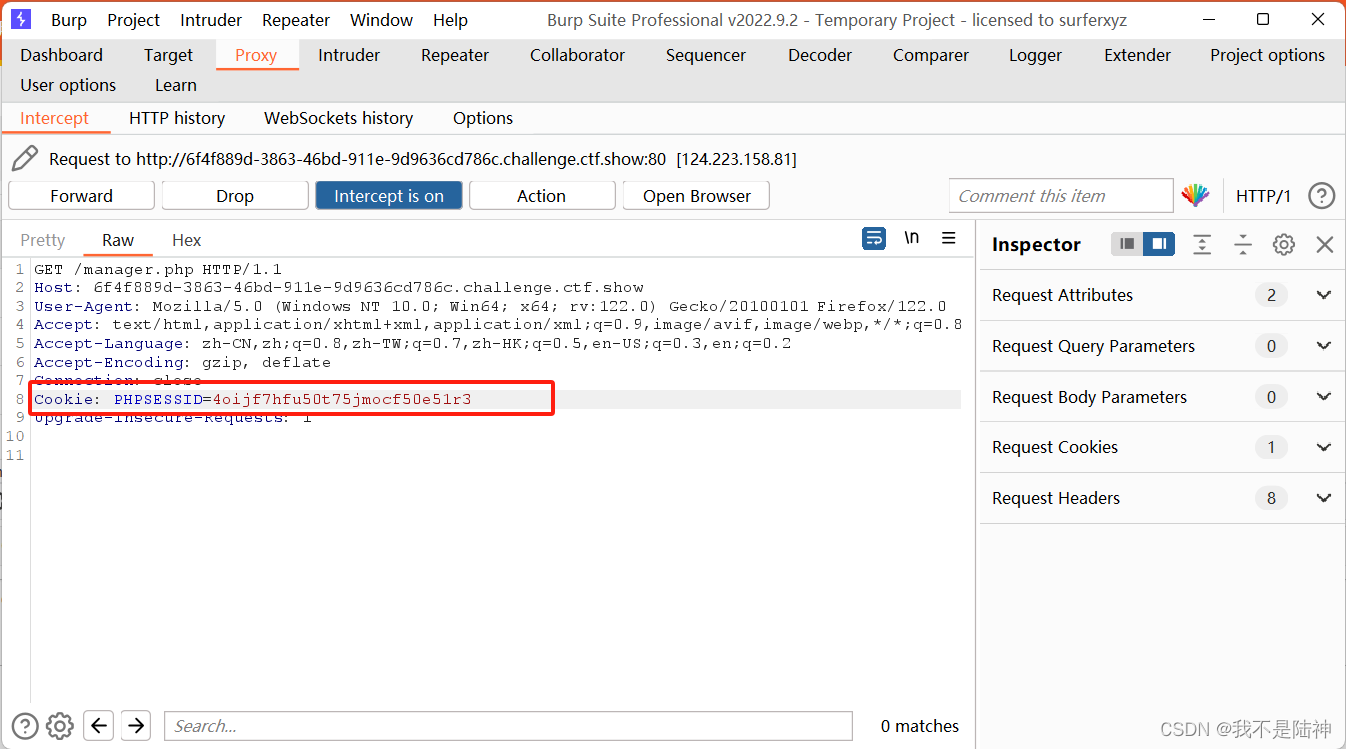Select the Proxy tab

tap(256, 55)
